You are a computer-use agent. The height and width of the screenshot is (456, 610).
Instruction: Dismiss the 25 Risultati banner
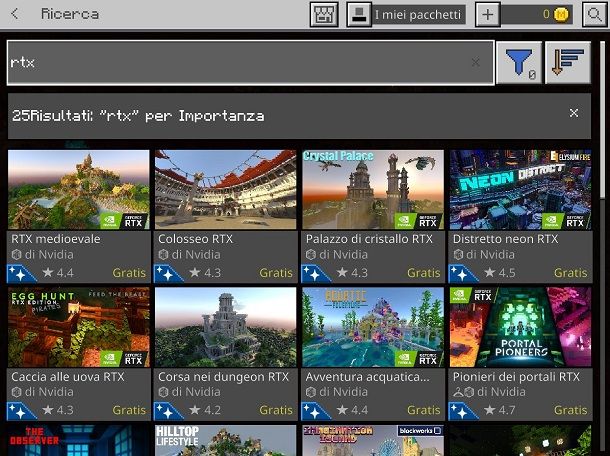[573, 113]
